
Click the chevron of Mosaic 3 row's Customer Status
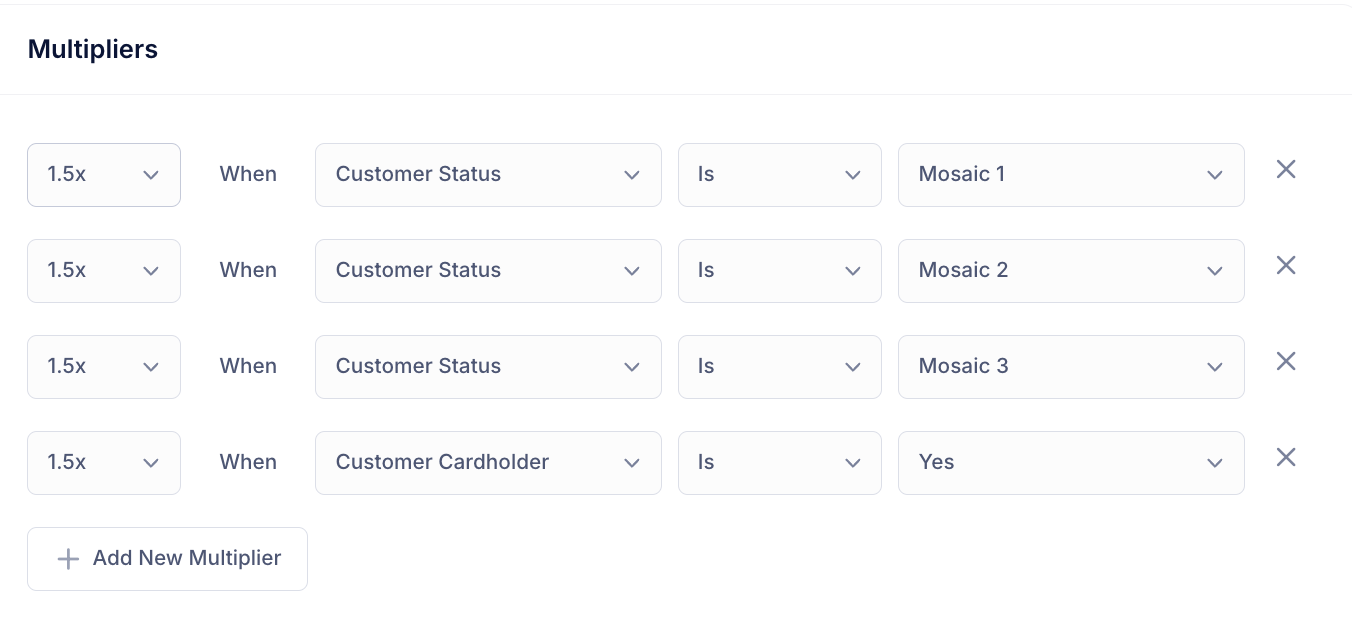632,367
